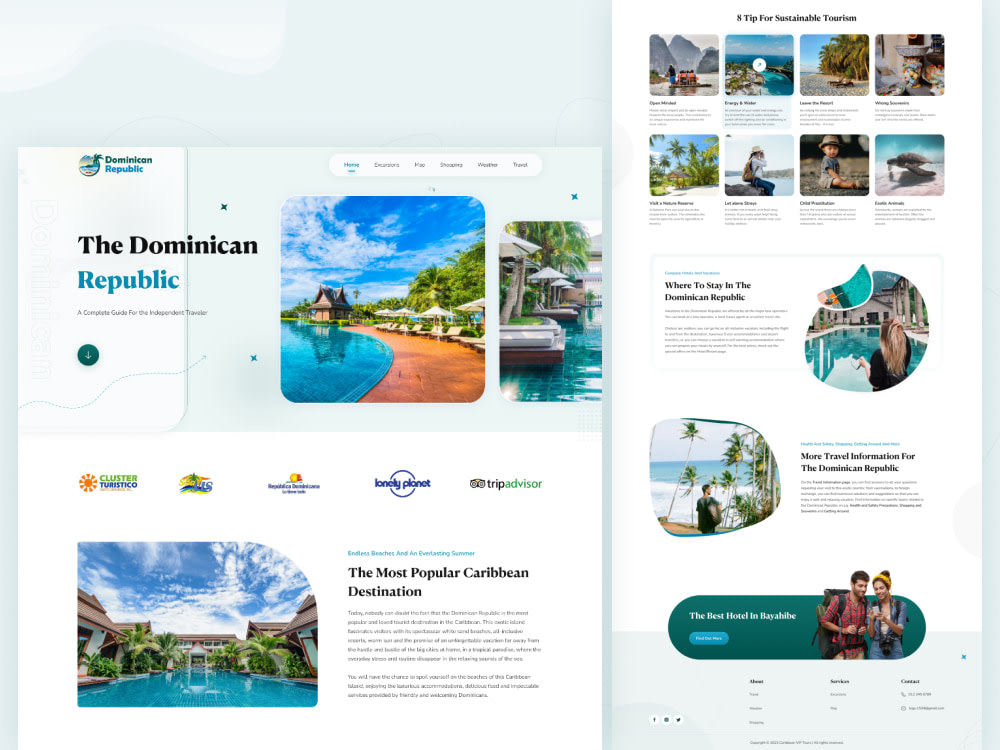Open the Wrong Souvenirs photo
This screenshot has width=1000, height=750.
click(x=909, y=64)
